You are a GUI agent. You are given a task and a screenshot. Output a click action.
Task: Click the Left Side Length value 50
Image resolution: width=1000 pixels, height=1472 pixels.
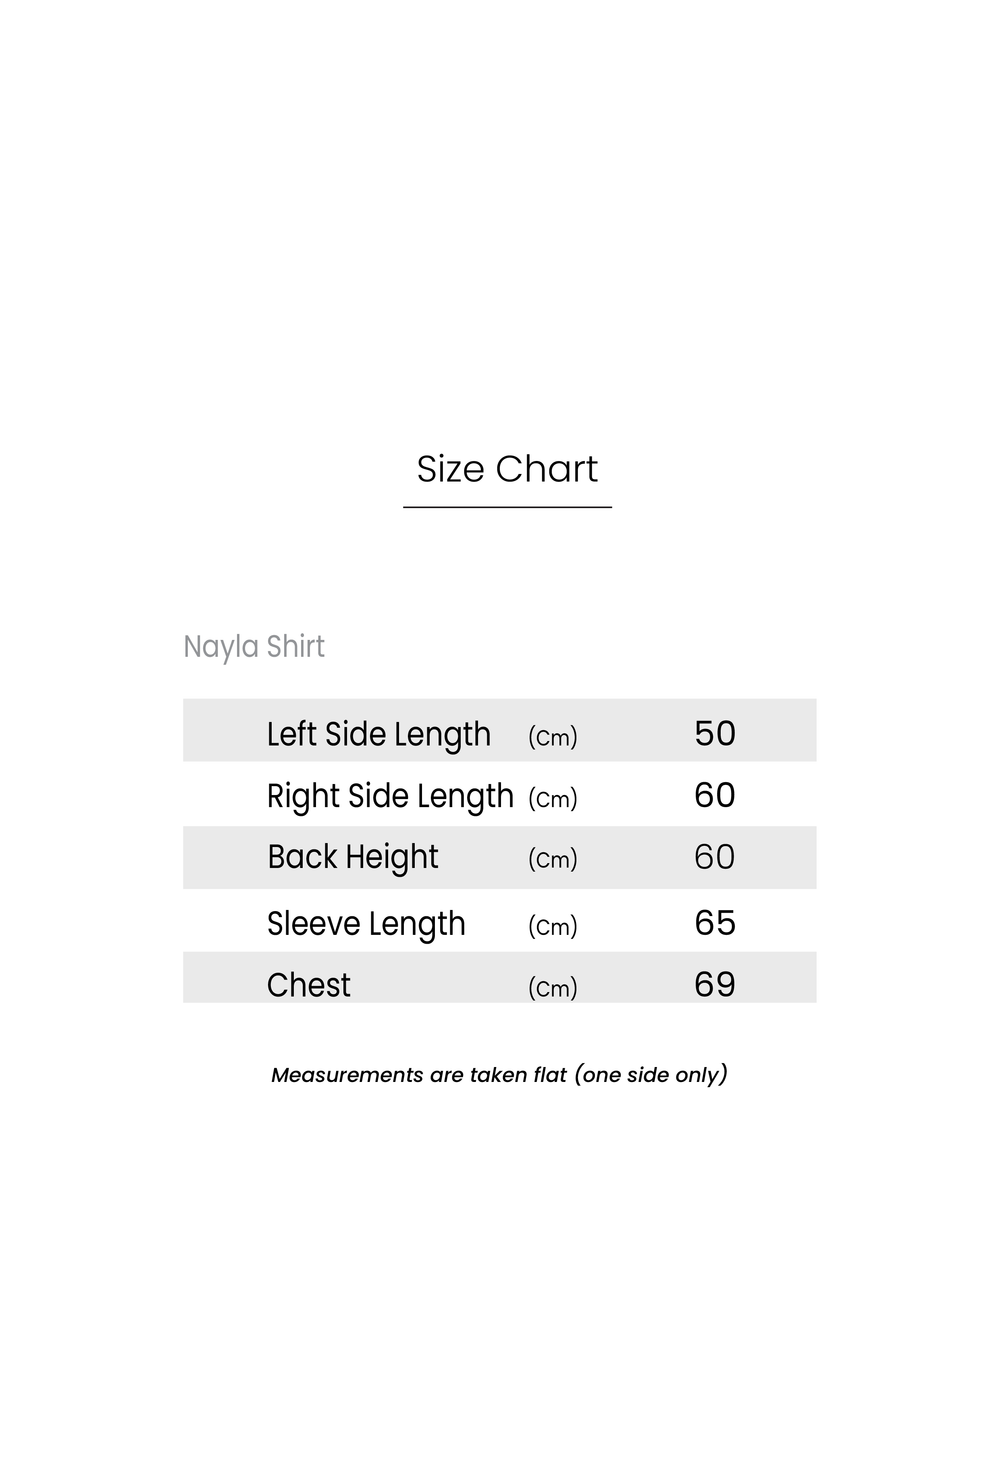[715, 733]
